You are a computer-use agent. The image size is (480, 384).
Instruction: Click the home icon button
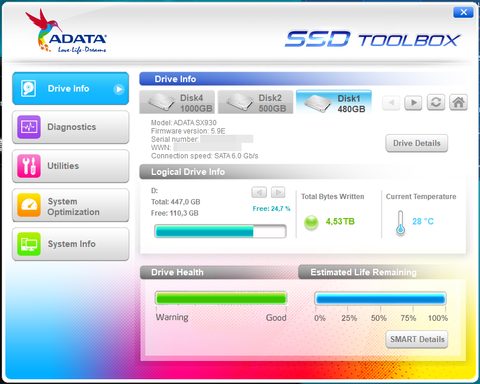(459, 103)
